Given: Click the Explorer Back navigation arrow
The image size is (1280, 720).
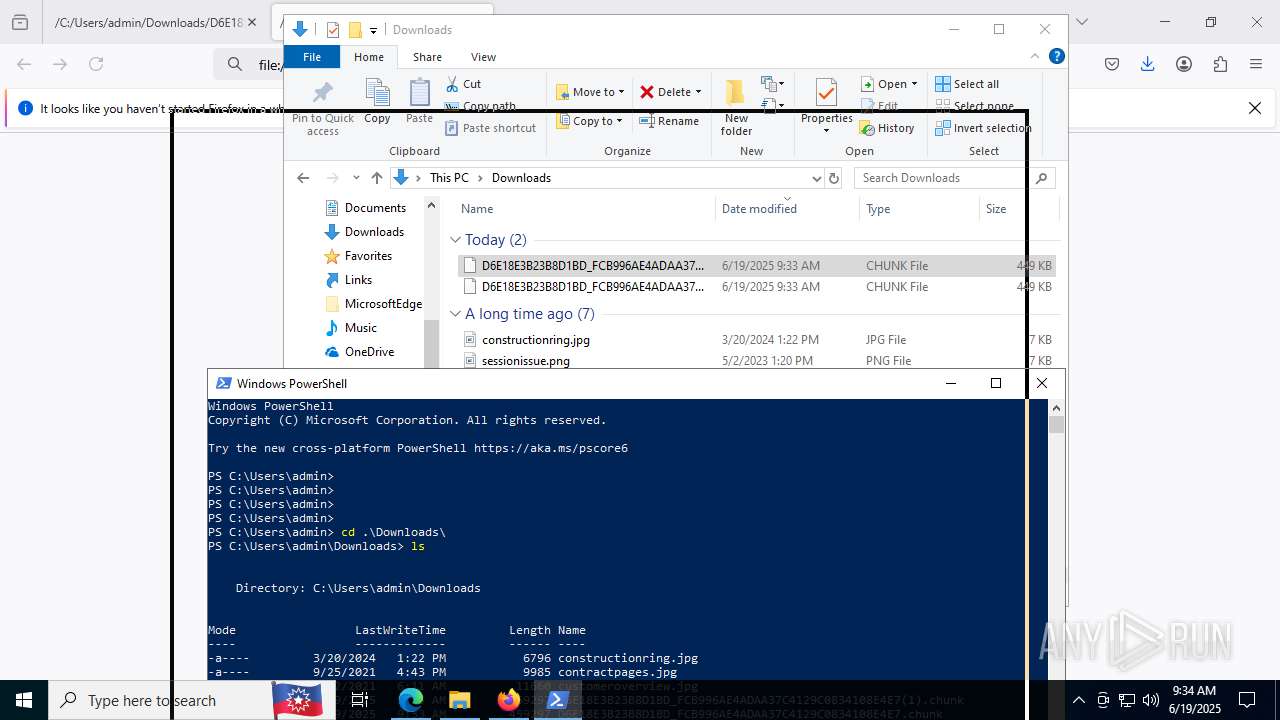Looking at the screenshot, I should pyautogui.click(x=303, y=178).
